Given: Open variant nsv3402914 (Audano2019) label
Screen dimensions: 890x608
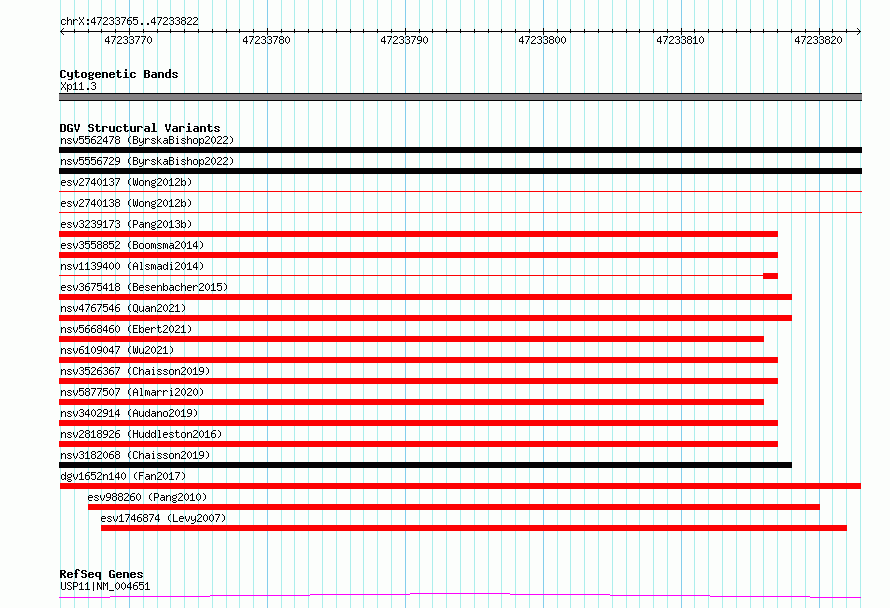Looking at the screenshot, I should 129,413.
